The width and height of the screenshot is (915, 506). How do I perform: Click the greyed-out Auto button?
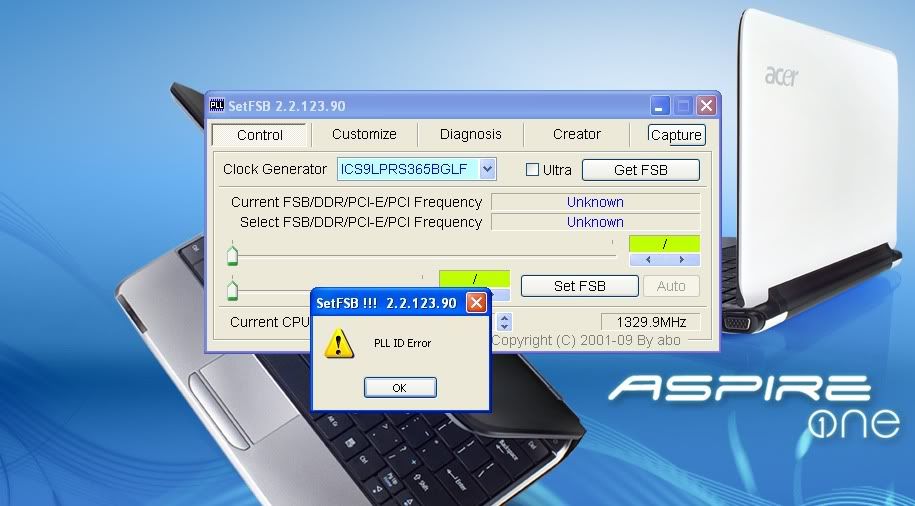pyautogui.click(x=671, y=286)
